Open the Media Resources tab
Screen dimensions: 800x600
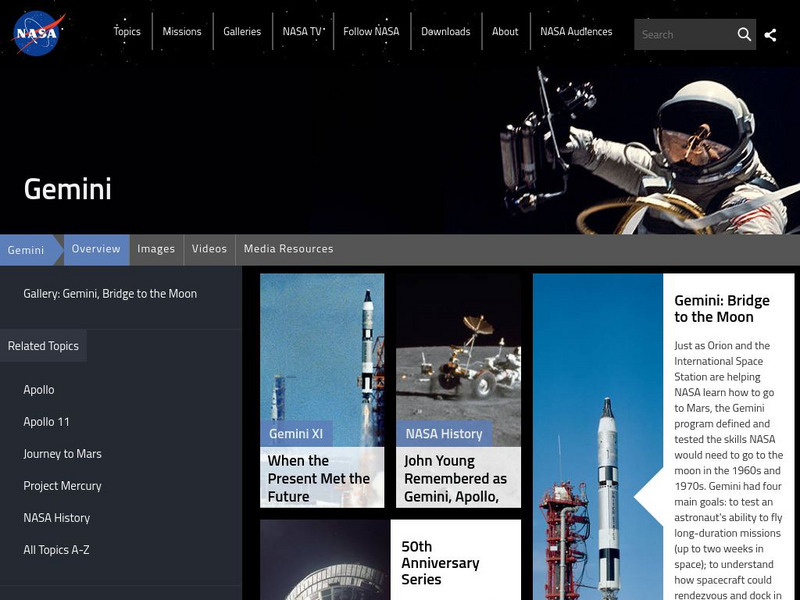289,249
